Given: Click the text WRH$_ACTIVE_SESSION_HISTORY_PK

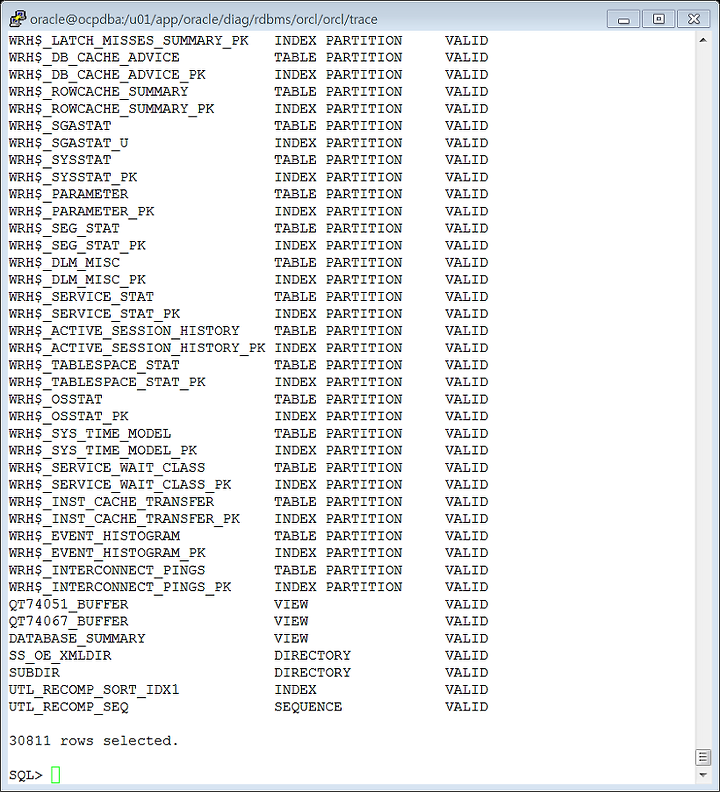Looking at the screenshot, I should pos(137,348).
